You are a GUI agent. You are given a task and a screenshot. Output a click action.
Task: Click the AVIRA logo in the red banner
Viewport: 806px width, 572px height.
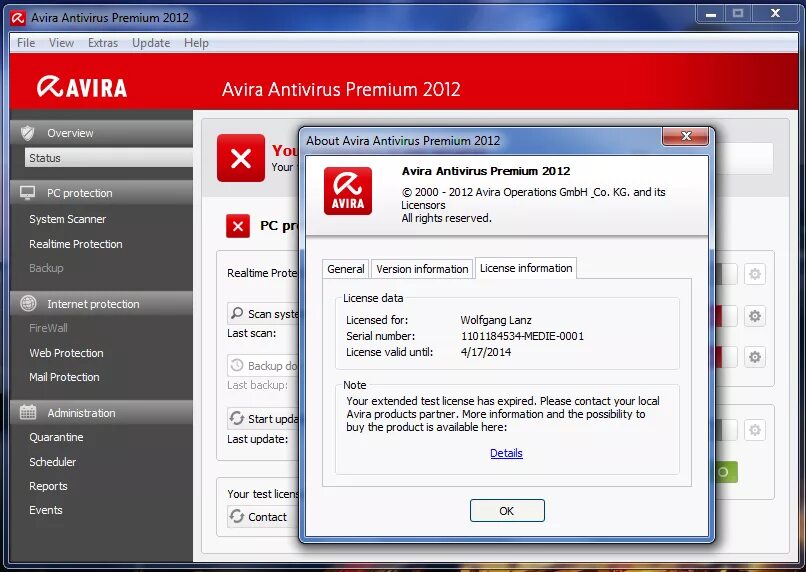click(x=82, y=87)
